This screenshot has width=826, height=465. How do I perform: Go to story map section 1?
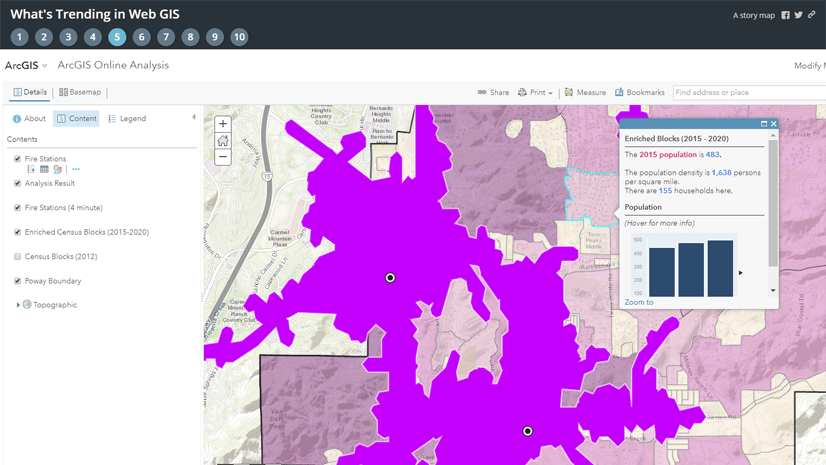[19, 37]
